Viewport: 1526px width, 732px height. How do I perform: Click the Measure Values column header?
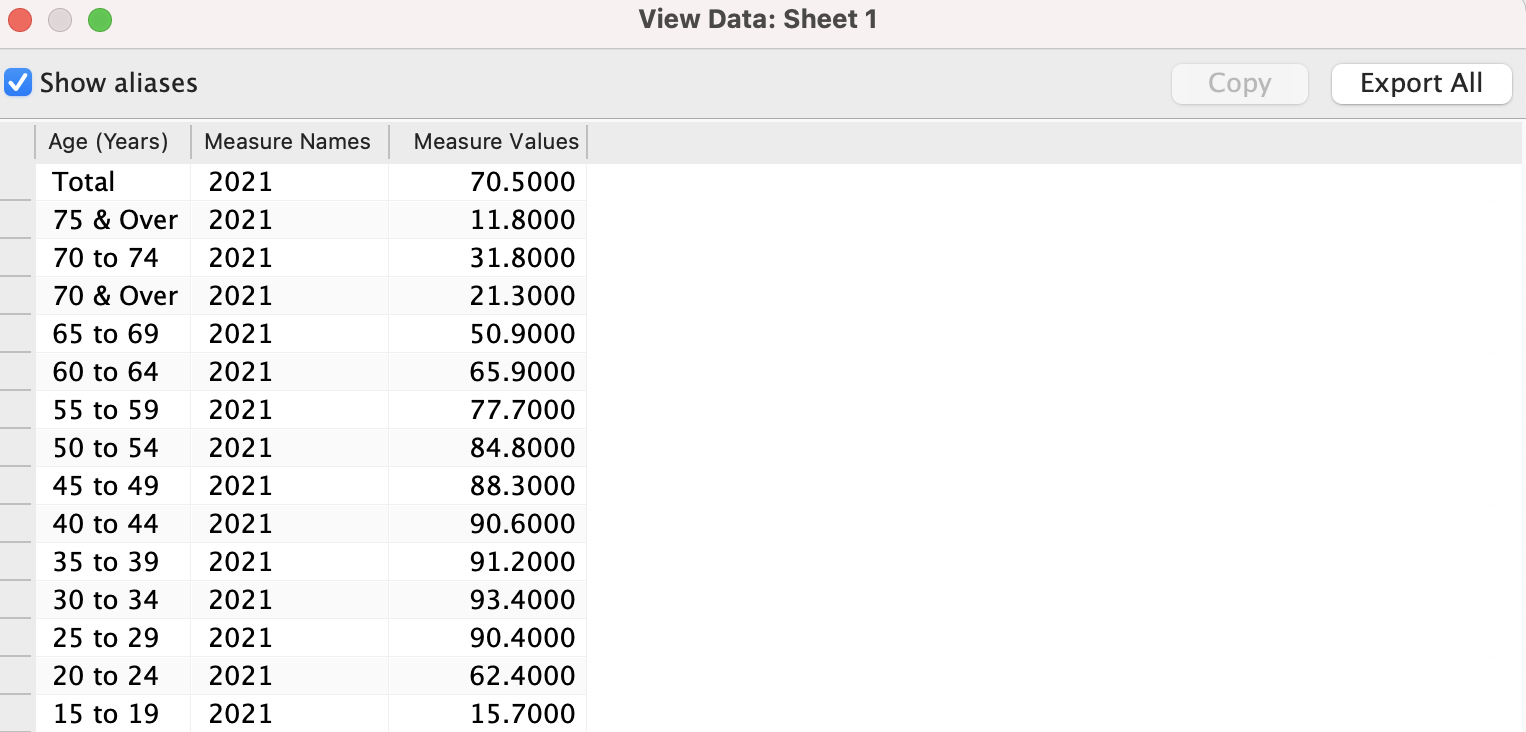pos(495,142)
